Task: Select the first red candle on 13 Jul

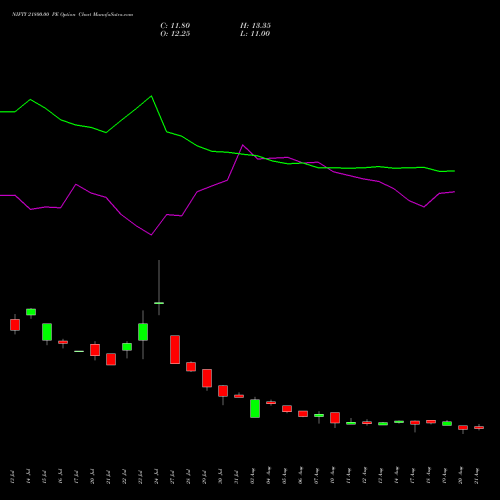Action: tap(15, 325)
